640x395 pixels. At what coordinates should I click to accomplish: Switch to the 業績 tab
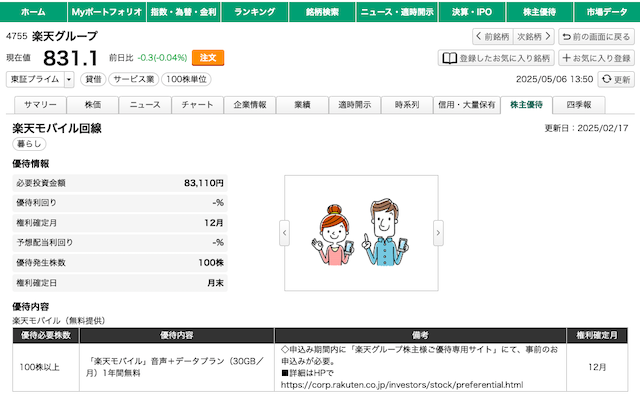coord(302,105)
